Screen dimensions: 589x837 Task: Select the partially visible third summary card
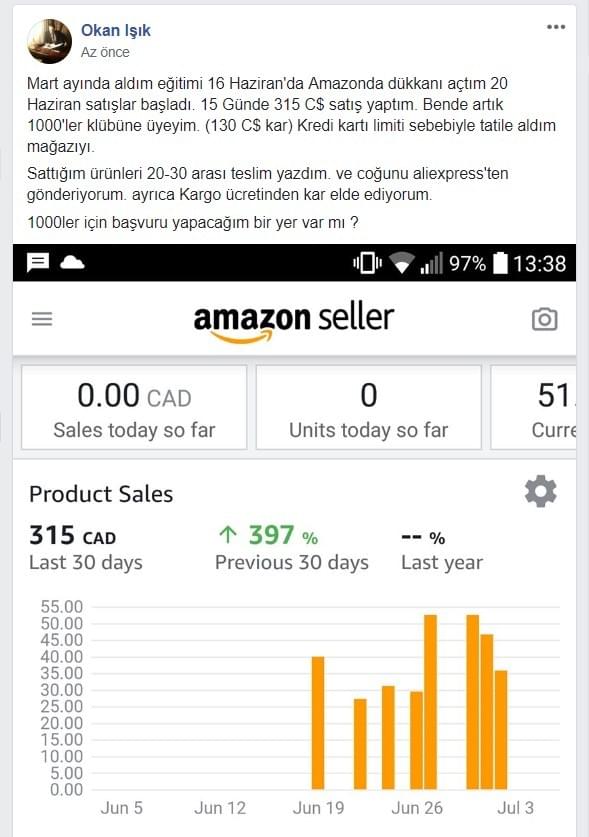533,407
